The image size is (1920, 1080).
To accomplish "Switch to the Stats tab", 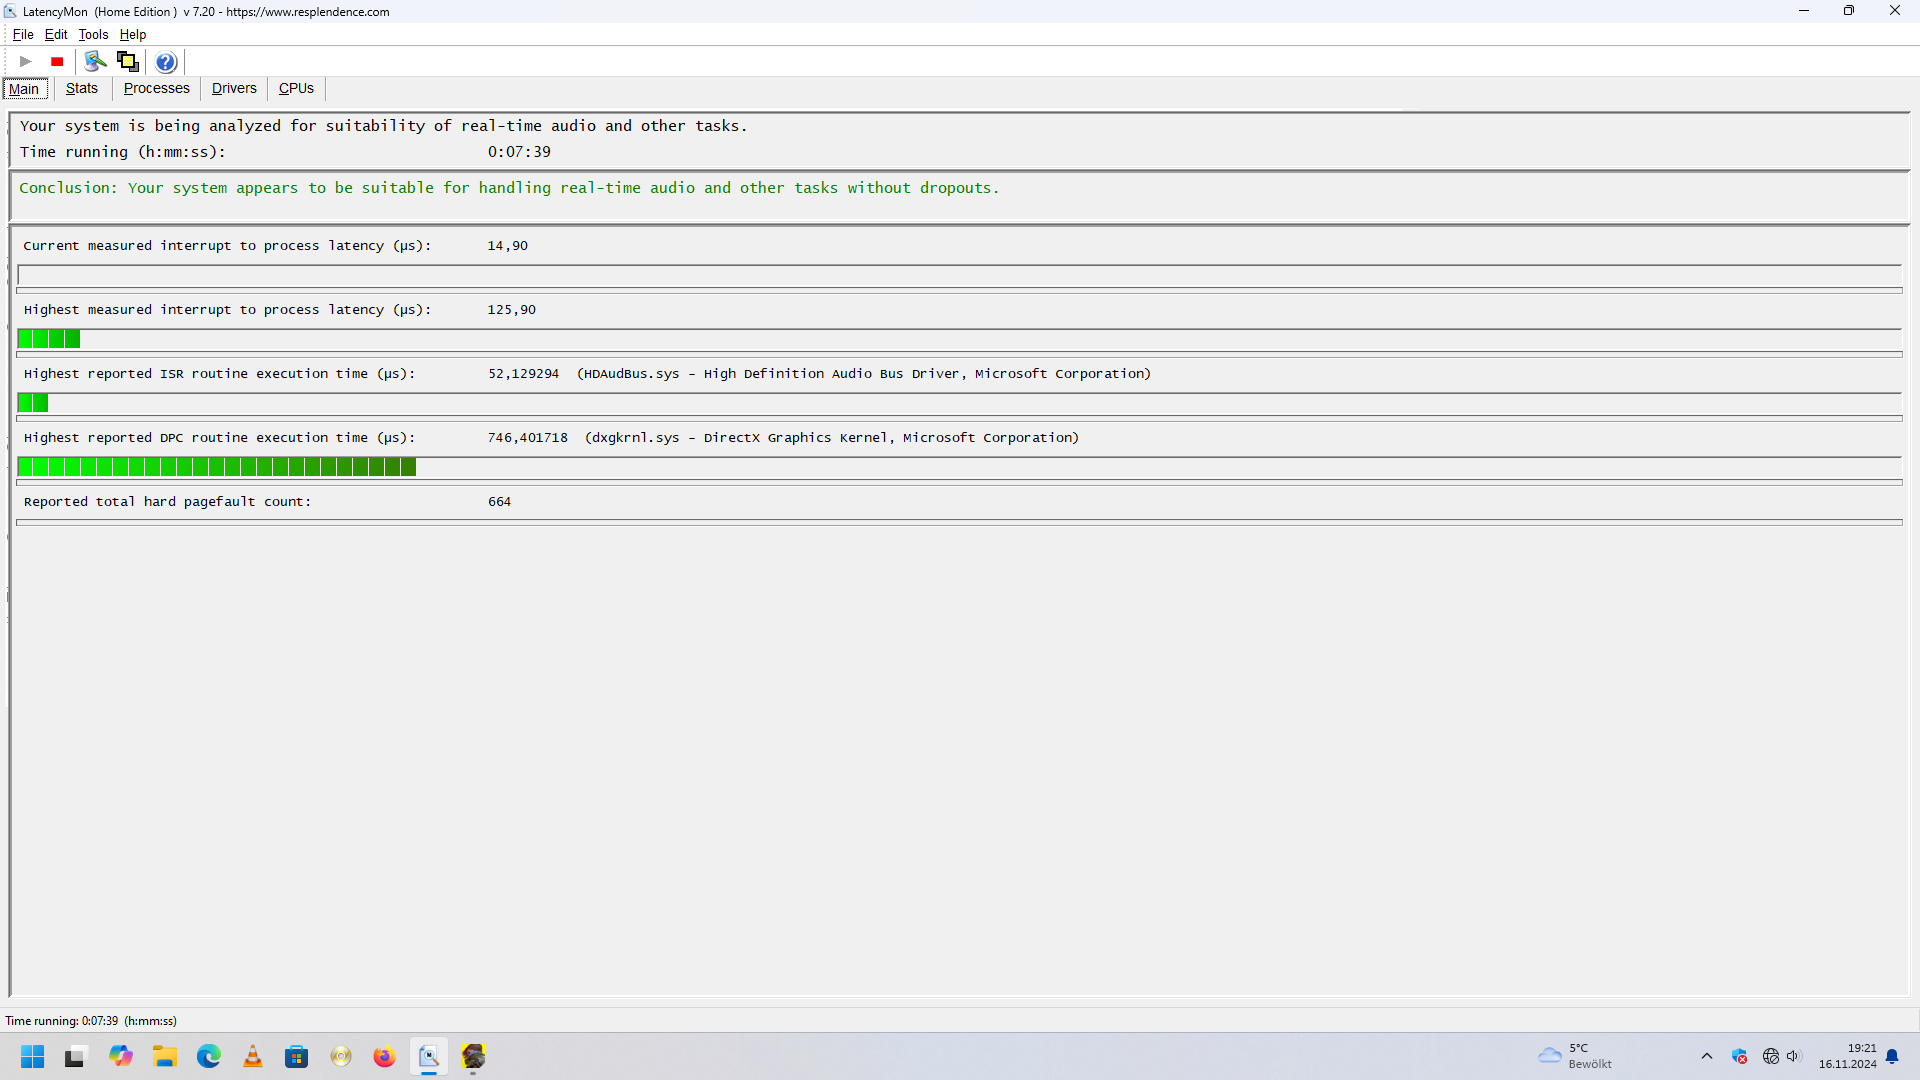I will [82, 89].
